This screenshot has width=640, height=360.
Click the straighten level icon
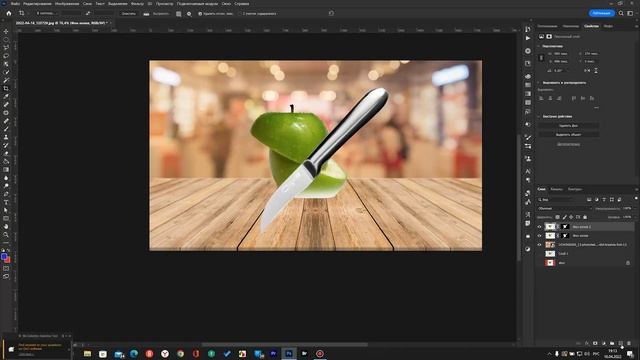[x=146, y=14]
